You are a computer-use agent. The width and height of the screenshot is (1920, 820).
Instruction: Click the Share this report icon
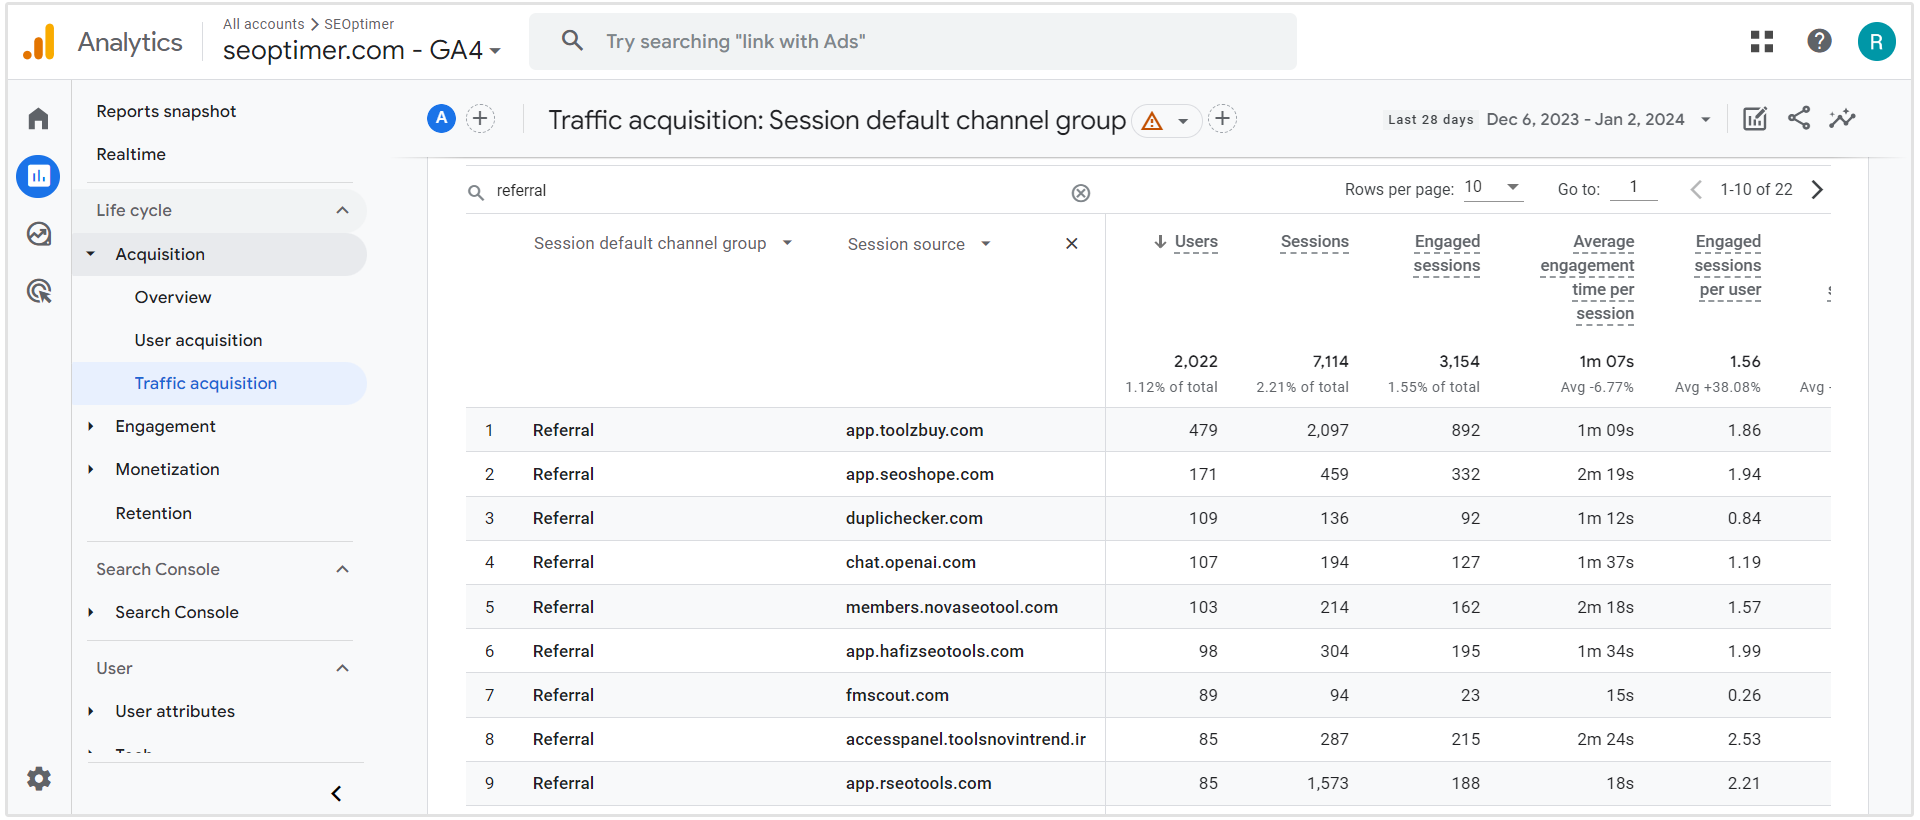[1798, 119]
